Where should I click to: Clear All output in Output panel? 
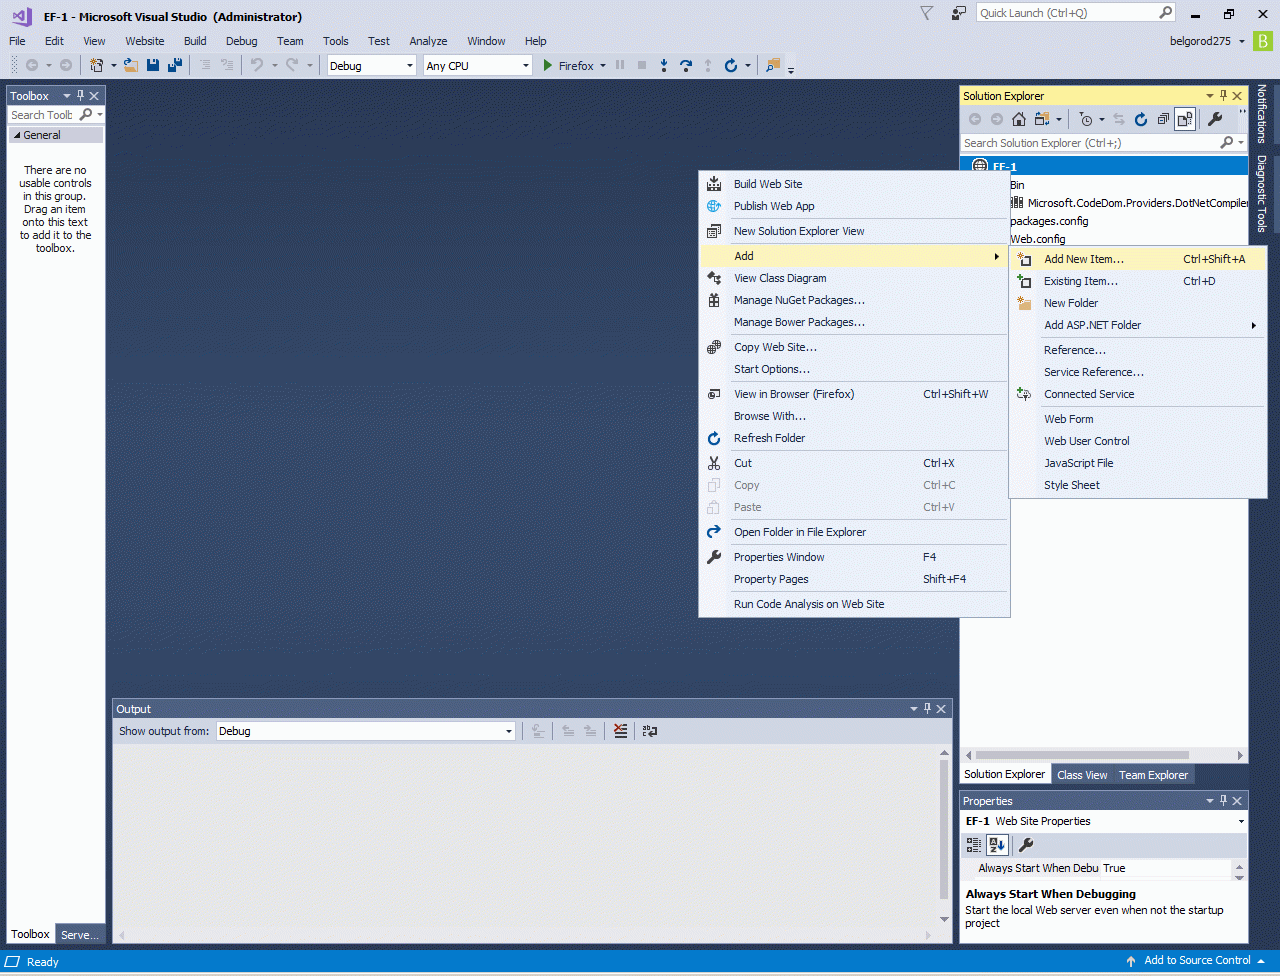pos(621,731)
